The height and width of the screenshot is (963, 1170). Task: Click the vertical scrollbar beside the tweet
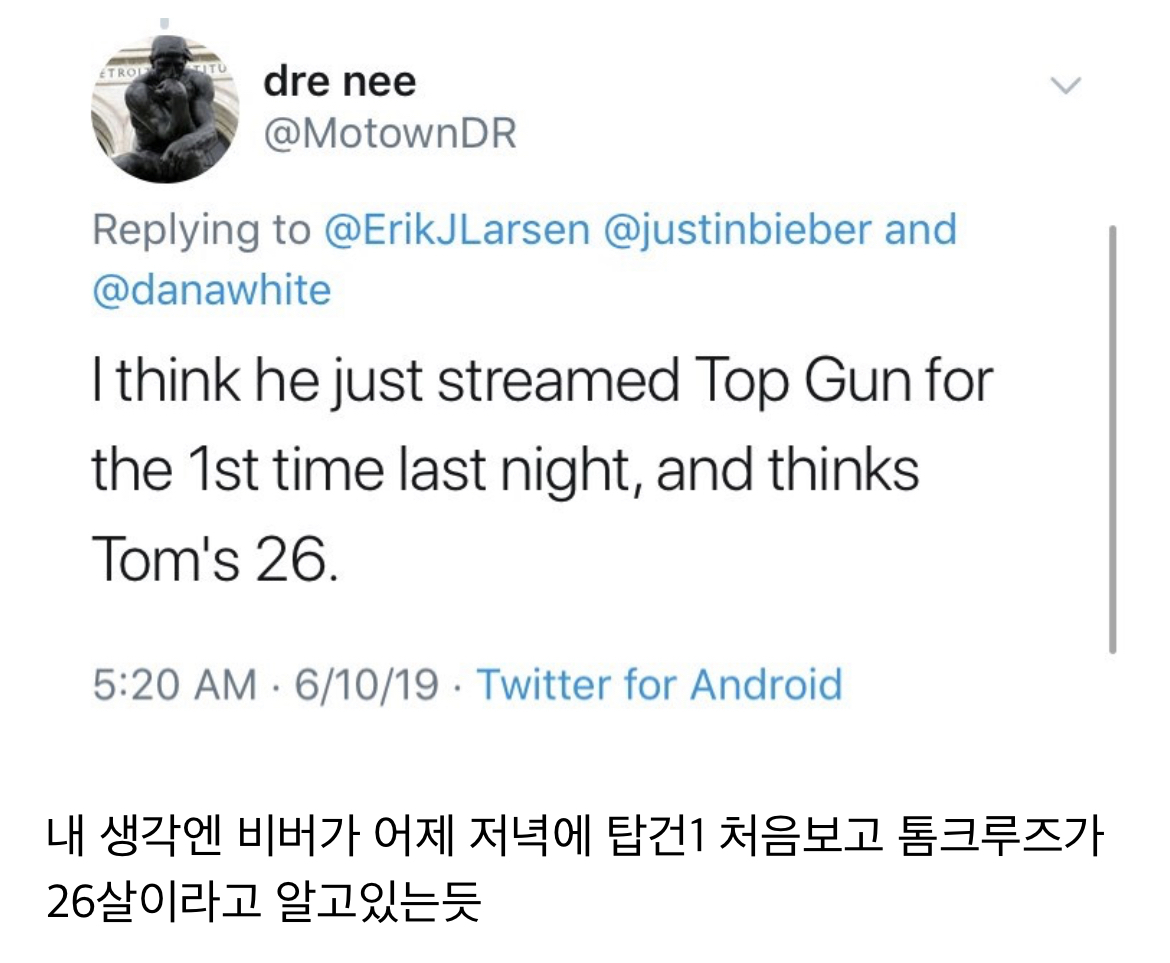tap(1112, 440)
